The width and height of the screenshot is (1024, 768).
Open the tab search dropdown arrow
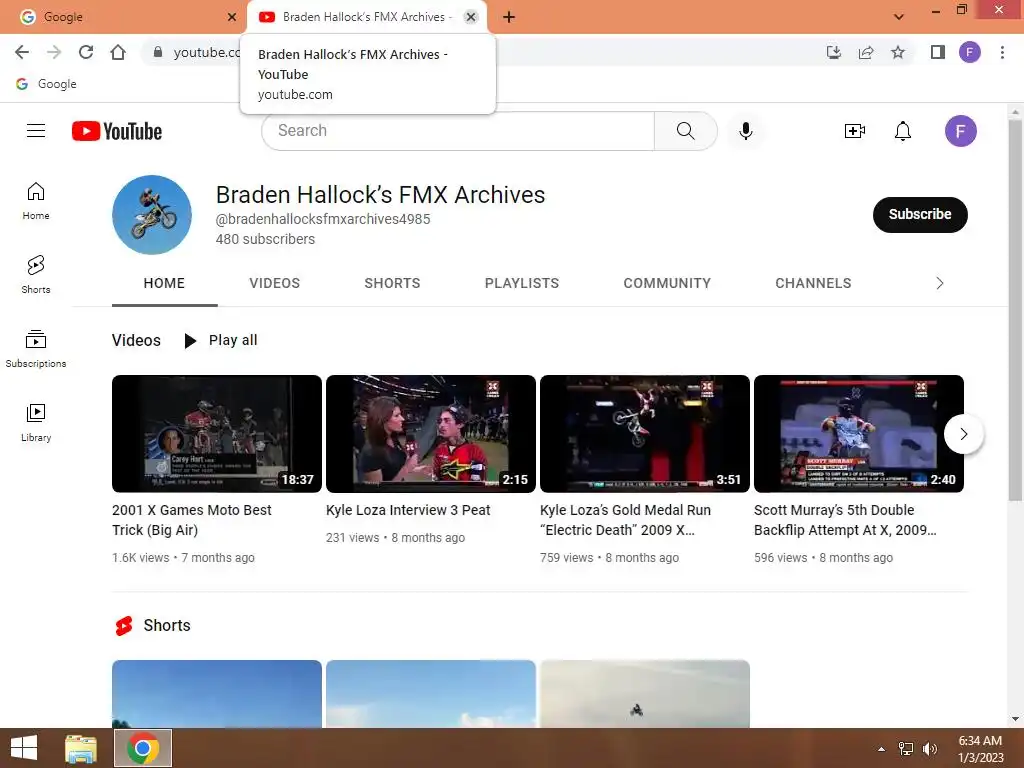pos(899,17)
